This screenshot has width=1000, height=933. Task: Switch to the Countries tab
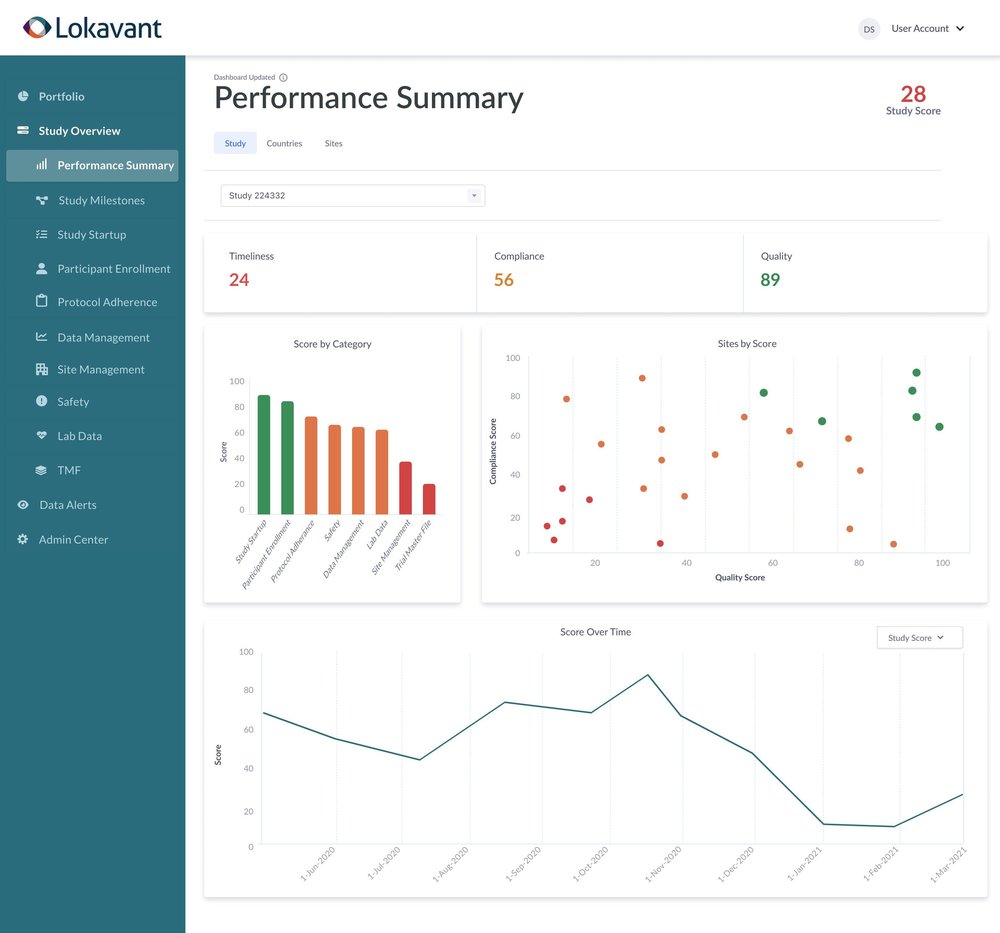284,143
